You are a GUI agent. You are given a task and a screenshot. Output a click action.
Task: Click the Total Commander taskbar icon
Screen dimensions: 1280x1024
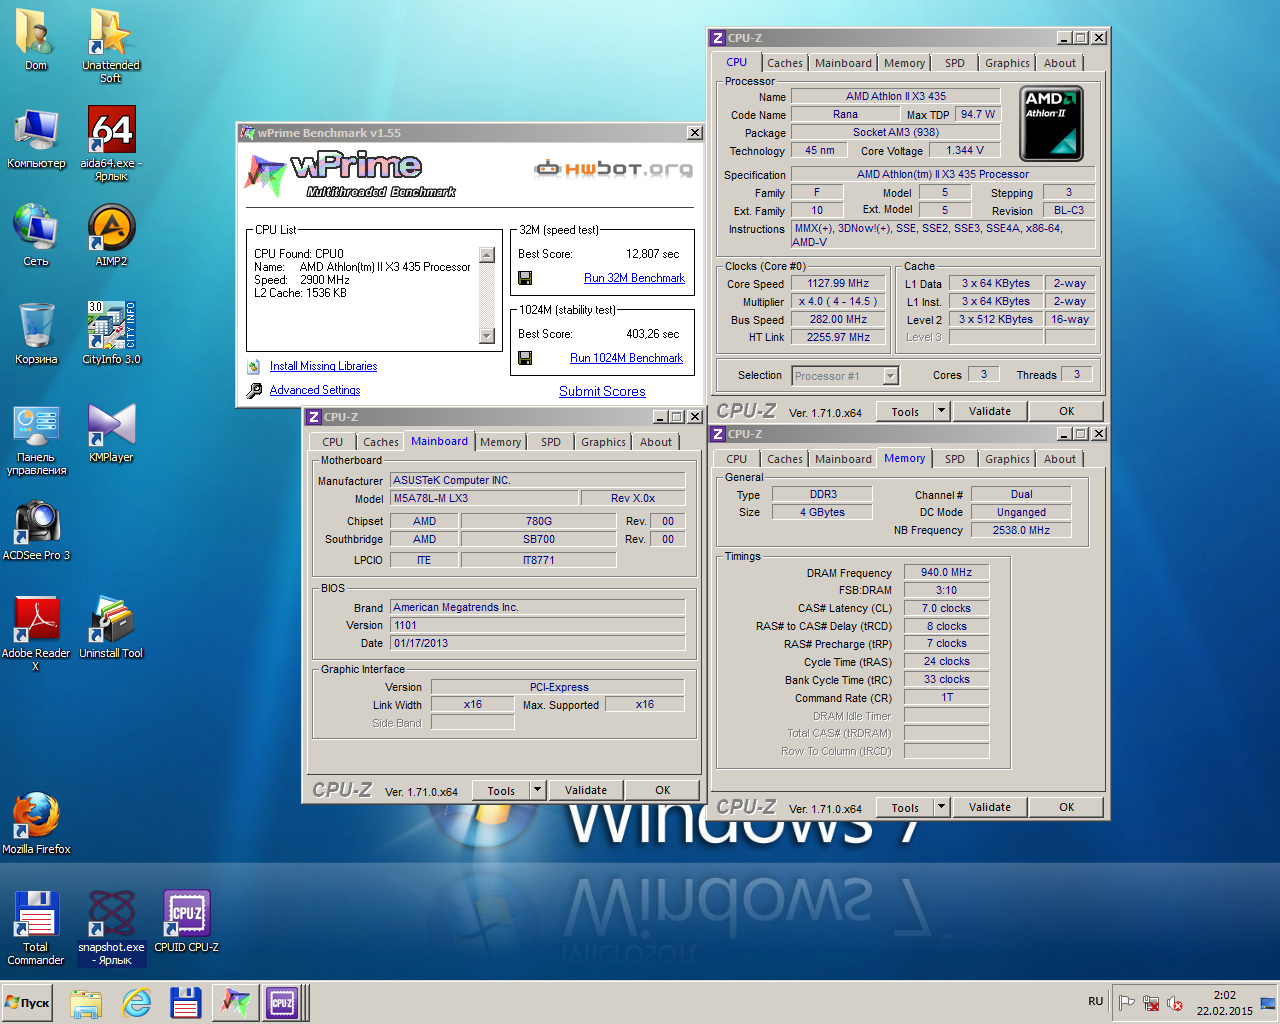[x=186, y=1003]
